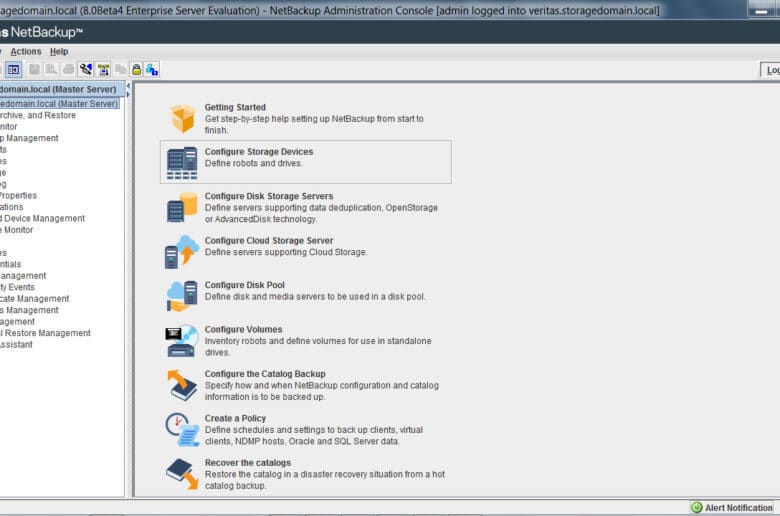Click the grayed-out save toolbar icon

coord(34,70)
